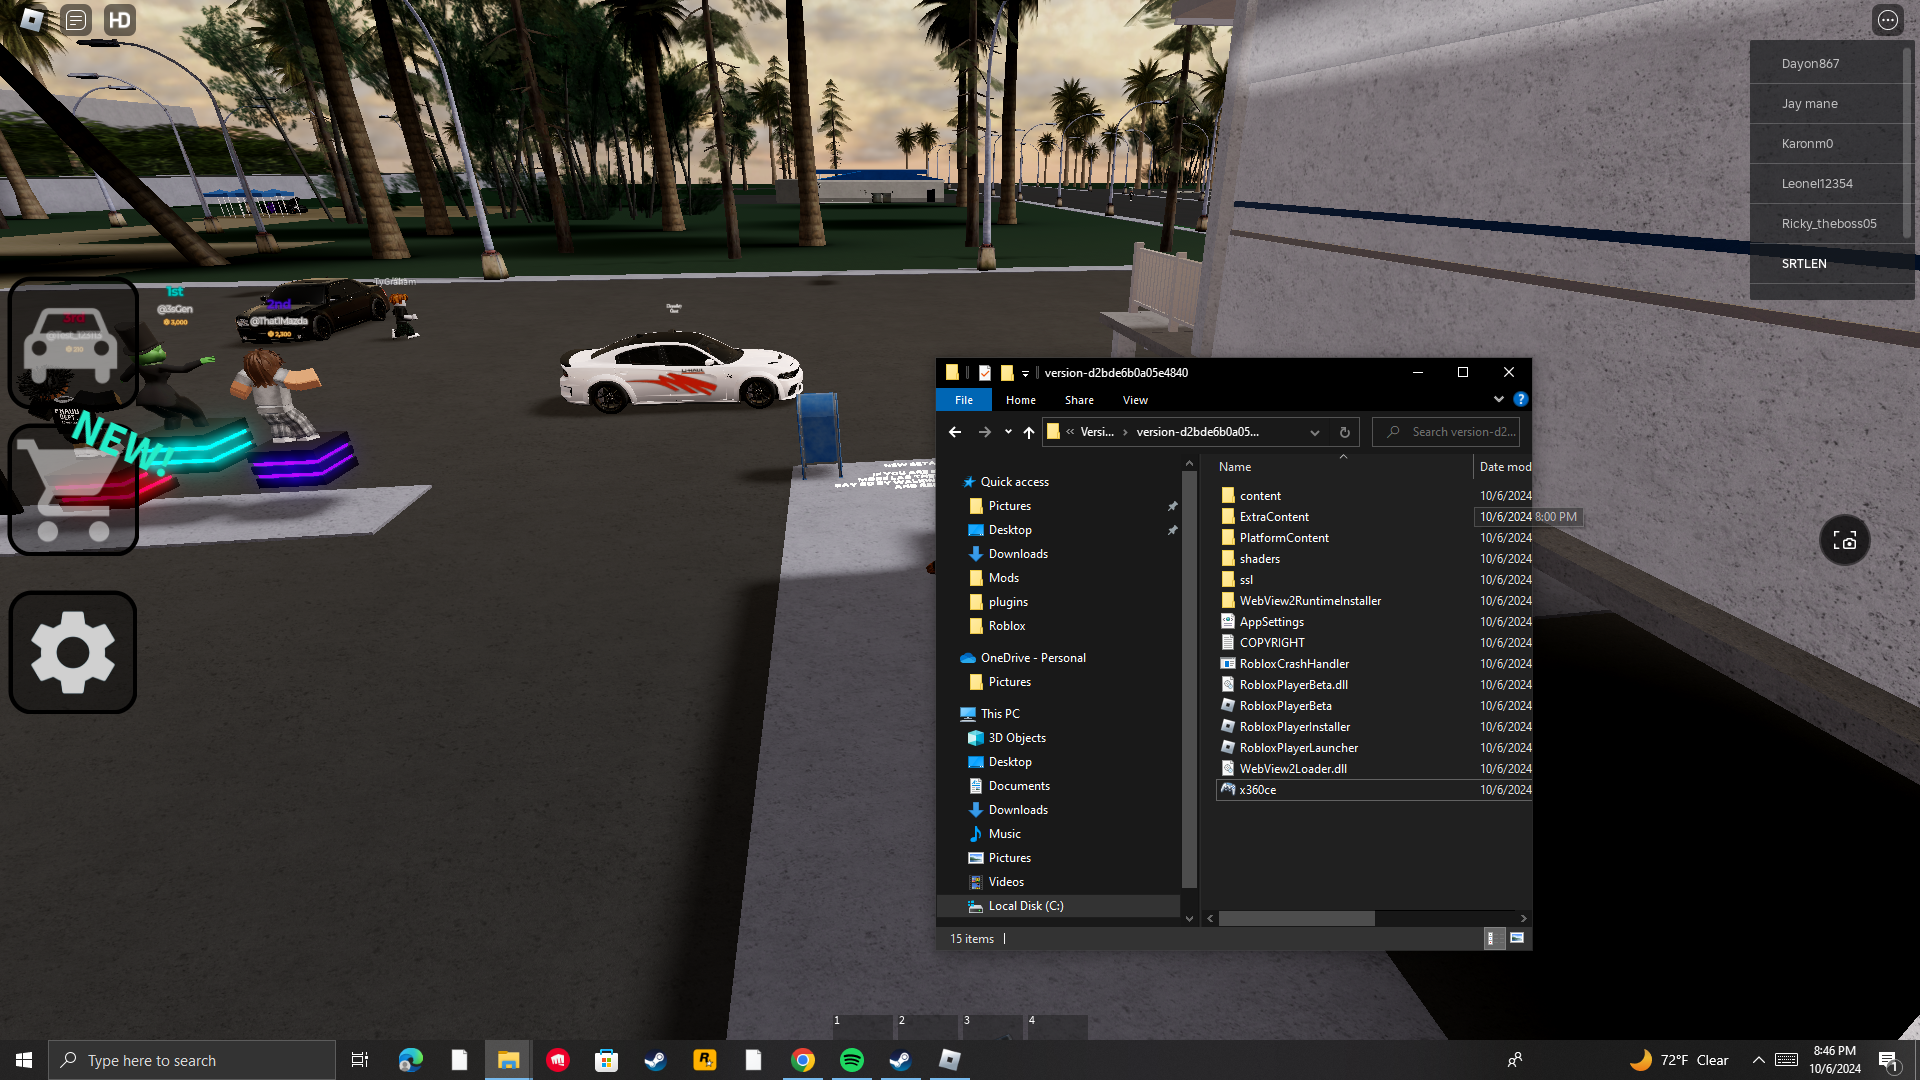Screen dimensions: 1920x1080
Task: Open the Roblox menu icon
Action: pos(31,20)
